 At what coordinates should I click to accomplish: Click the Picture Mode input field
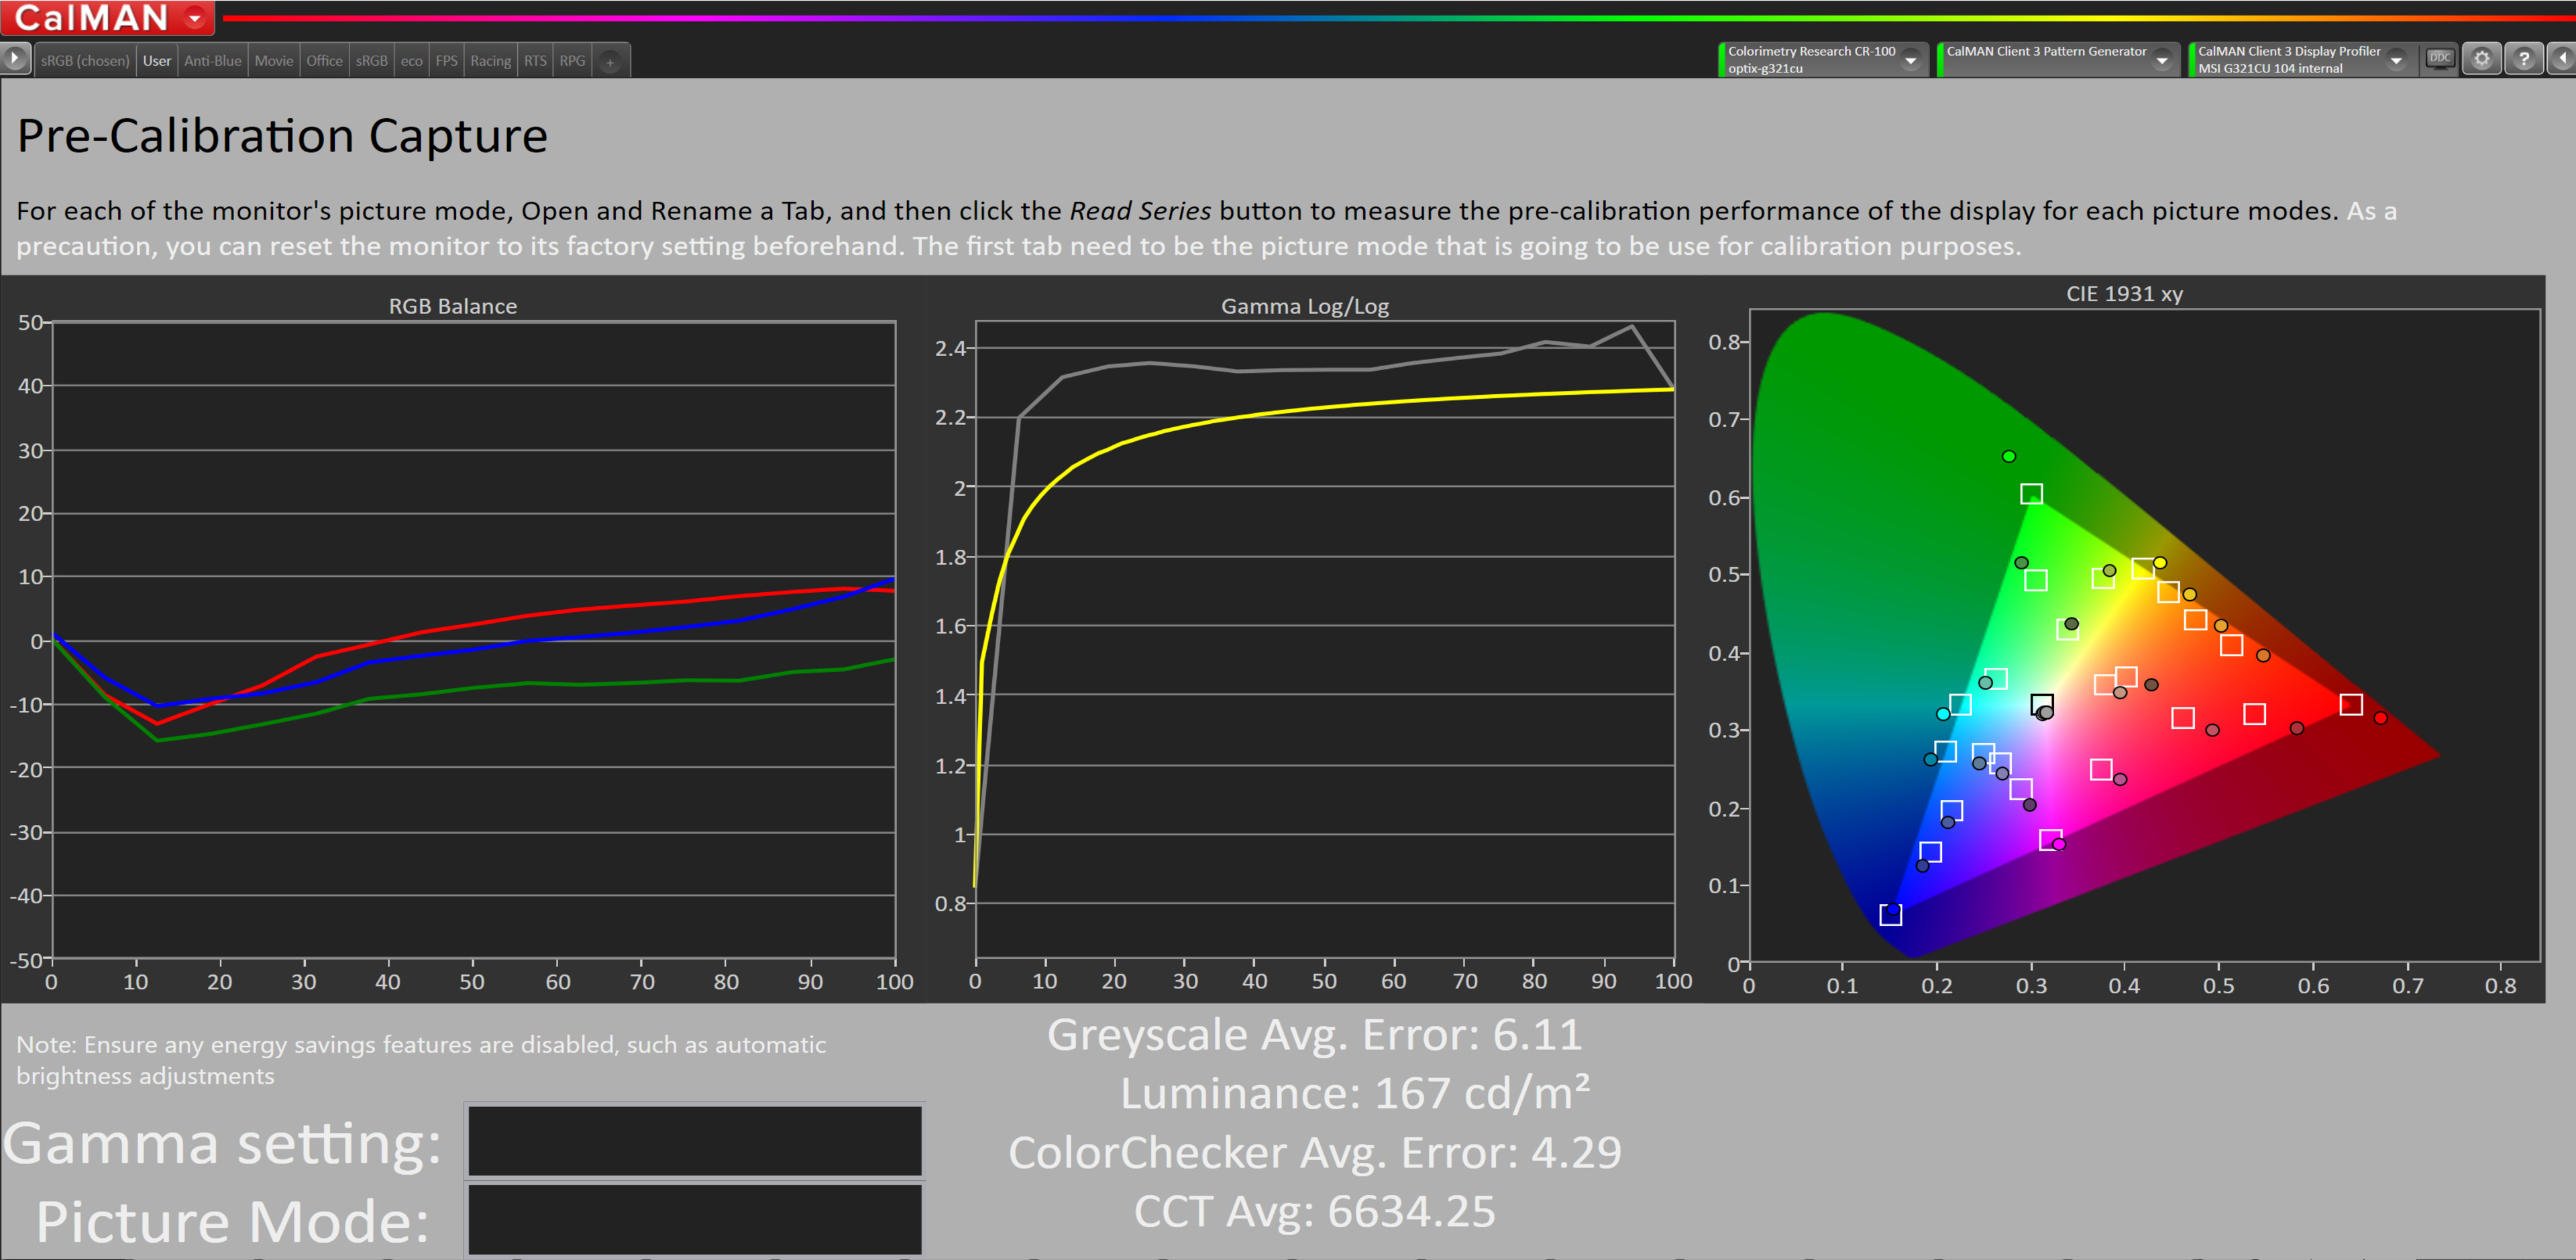tap(694, 1218)
